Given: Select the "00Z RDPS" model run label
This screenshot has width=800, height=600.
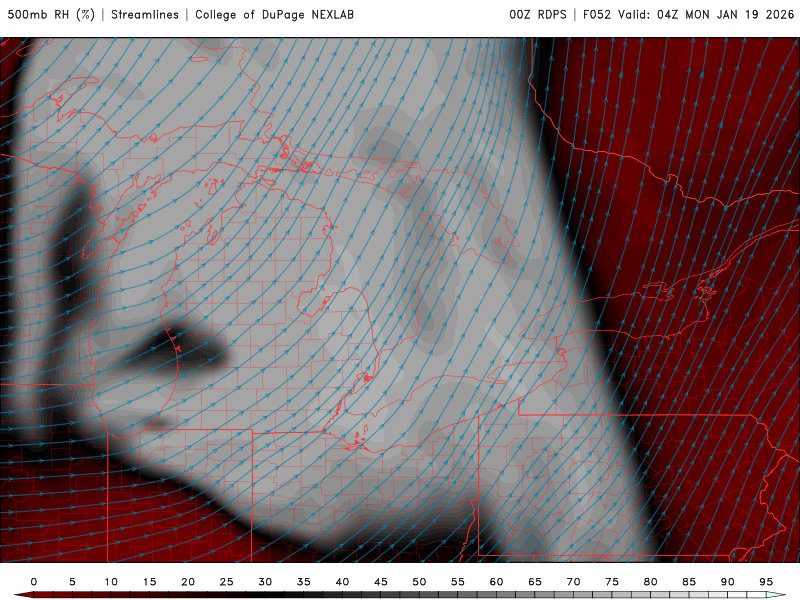Looking at the screenshot, I should tap(538, 15).
